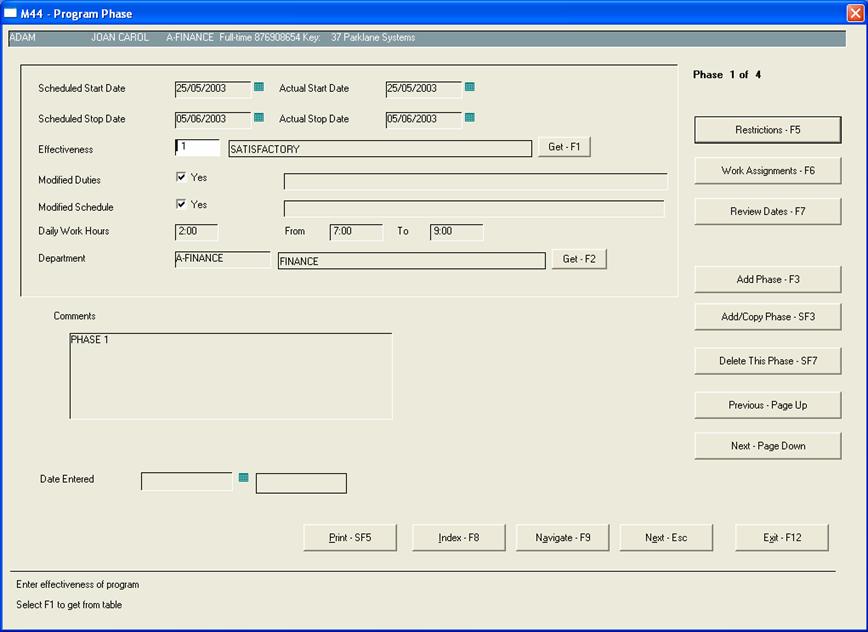
Task: Click the Exit - F12 button
Action: (x=782, y=538)
